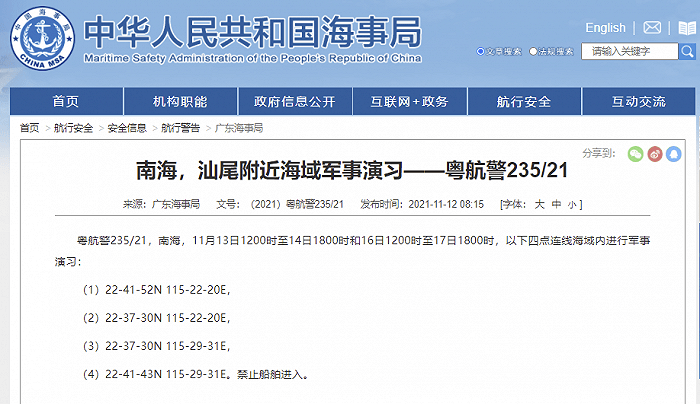Screen dimensions: 700x404
Task: Go to 首页 in main navigation
Action: click(x=66, y=102)
